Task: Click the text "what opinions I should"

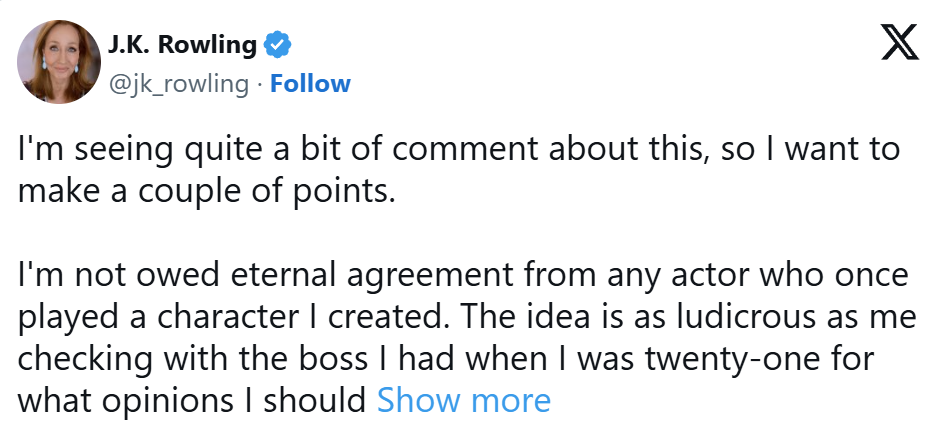Action: point(192,400)
